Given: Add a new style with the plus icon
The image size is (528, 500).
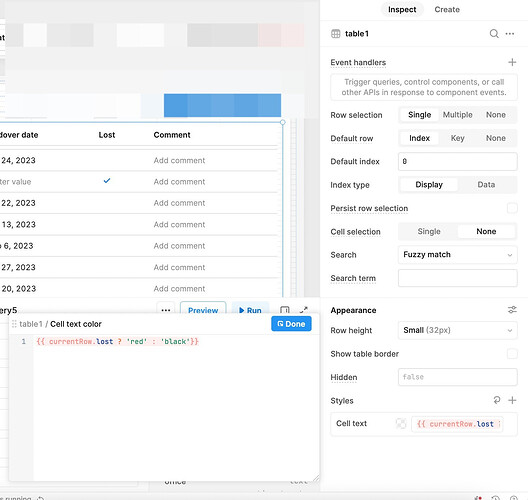Looking at the screenshot, I should tap(512, 400).
